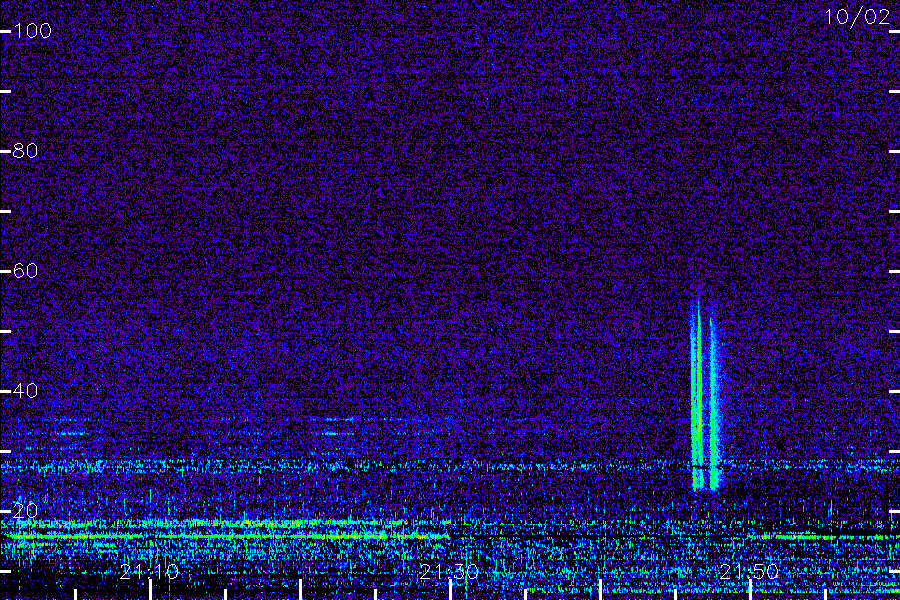Image resolution: width=900 pixels, height=600 pixels.
Task: Click the 80 frequency axis label
Action: click(x=25, y=150)
